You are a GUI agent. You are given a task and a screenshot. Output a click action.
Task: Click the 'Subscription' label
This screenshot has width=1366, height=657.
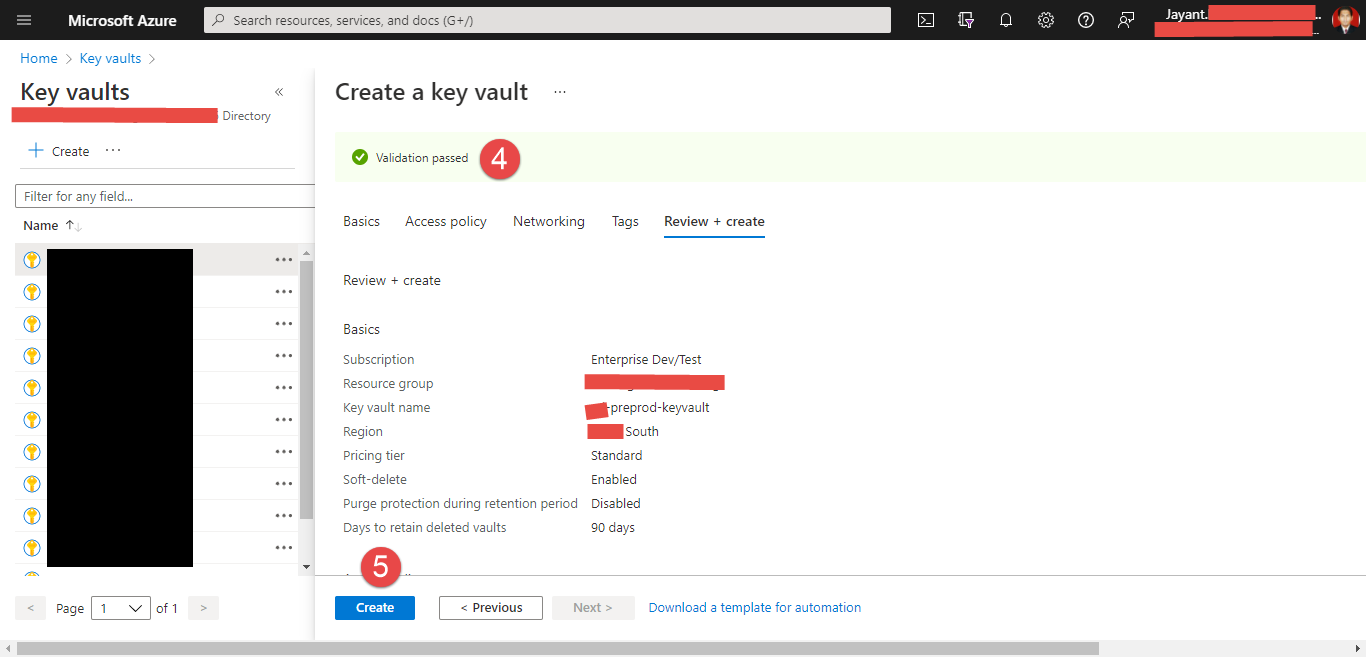pyautogui.click(x=379, y=360)
